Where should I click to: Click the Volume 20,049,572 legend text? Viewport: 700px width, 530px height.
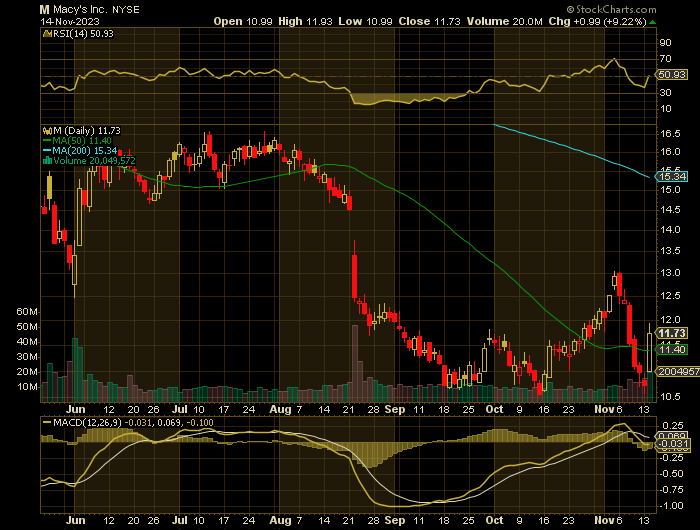(x=94, y=161)
